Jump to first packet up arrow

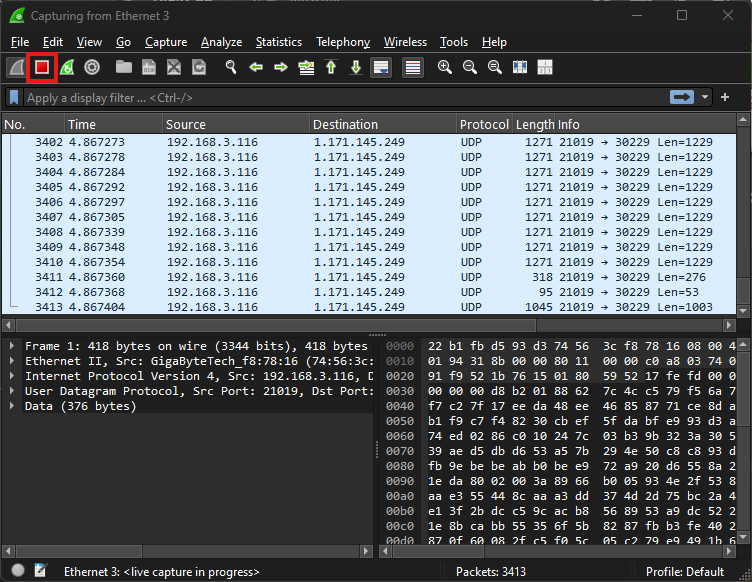pos(331,68)
